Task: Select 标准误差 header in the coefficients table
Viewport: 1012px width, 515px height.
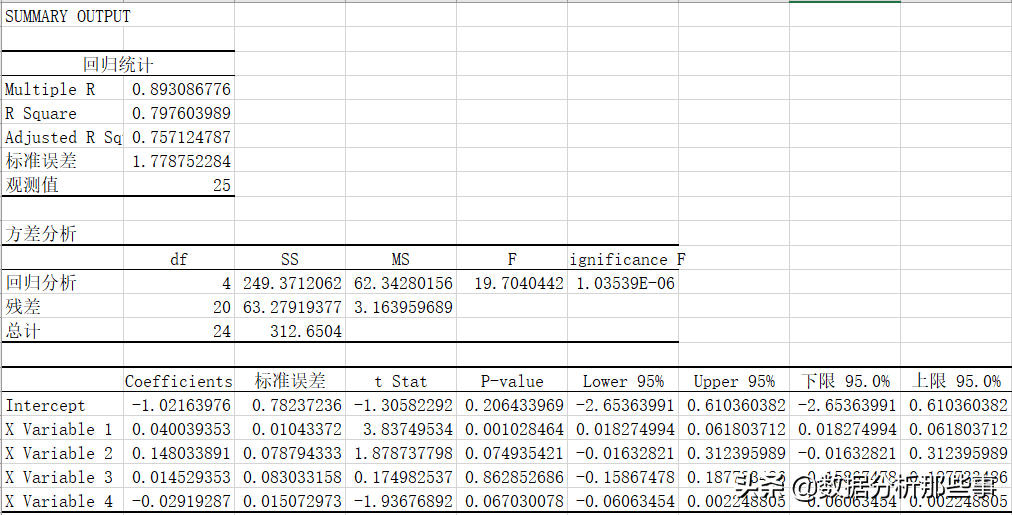Action: (290, 381)
